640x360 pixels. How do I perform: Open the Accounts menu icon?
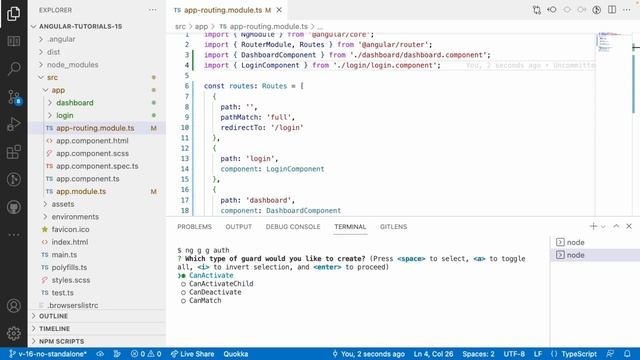point(13,306)
